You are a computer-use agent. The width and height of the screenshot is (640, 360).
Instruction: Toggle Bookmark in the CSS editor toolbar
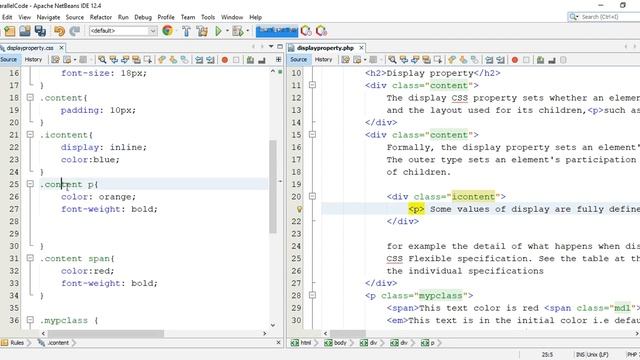185,60
